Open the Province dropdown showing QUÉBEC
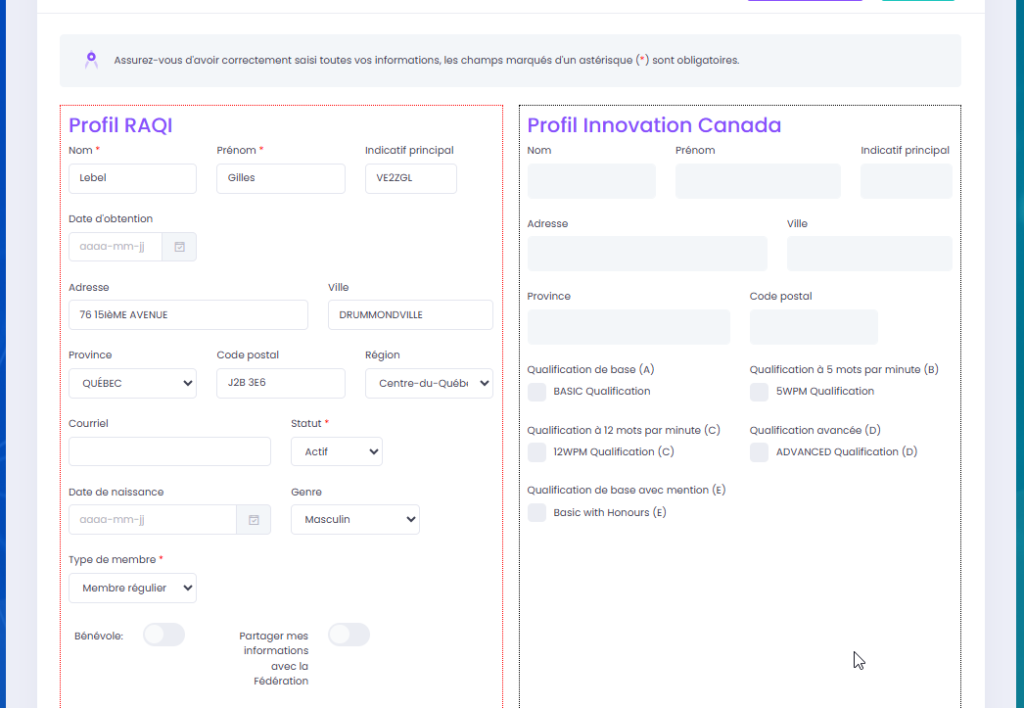The image size is (1024, 708). tap(132, 383)
